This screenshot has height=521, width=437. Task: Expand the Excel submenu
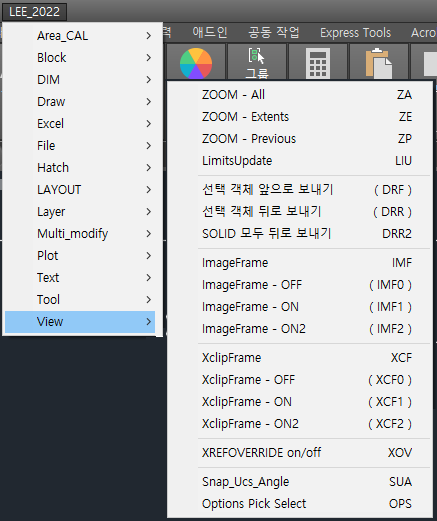80,124
